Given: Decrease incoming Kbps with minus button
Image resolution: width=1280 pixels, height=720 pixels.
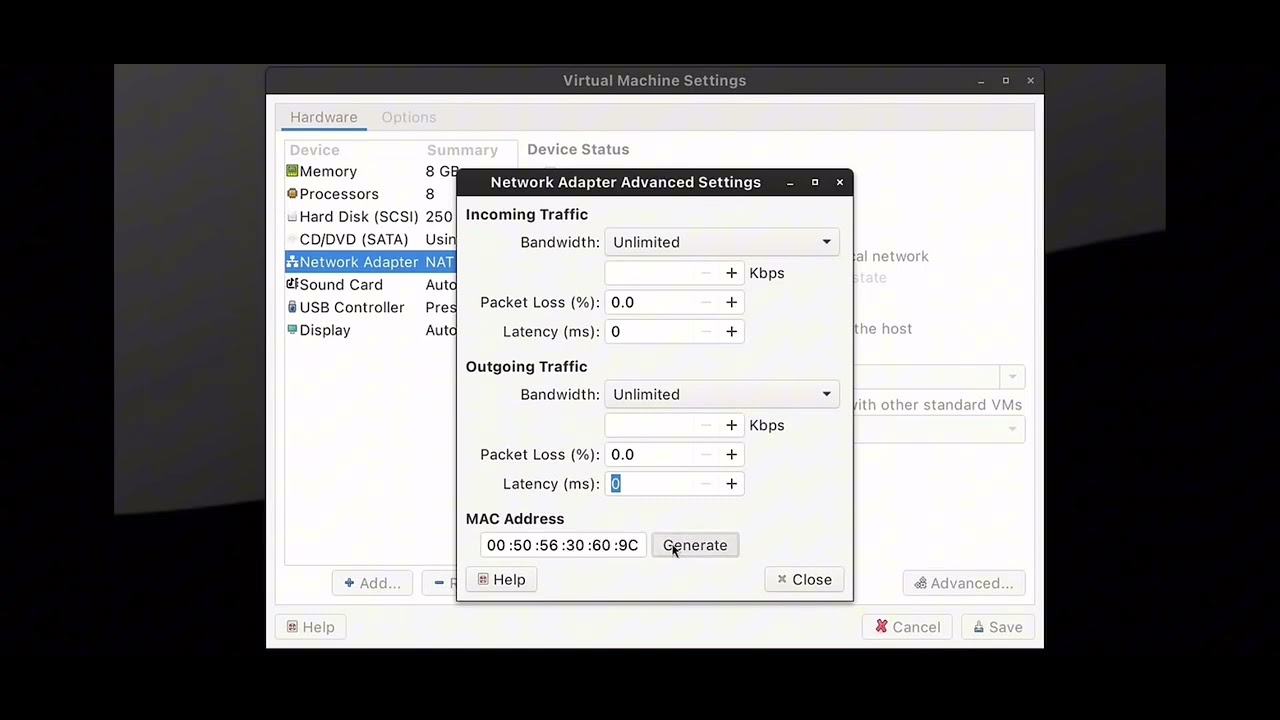Looking at the screenshot, I should click(706, 273).
